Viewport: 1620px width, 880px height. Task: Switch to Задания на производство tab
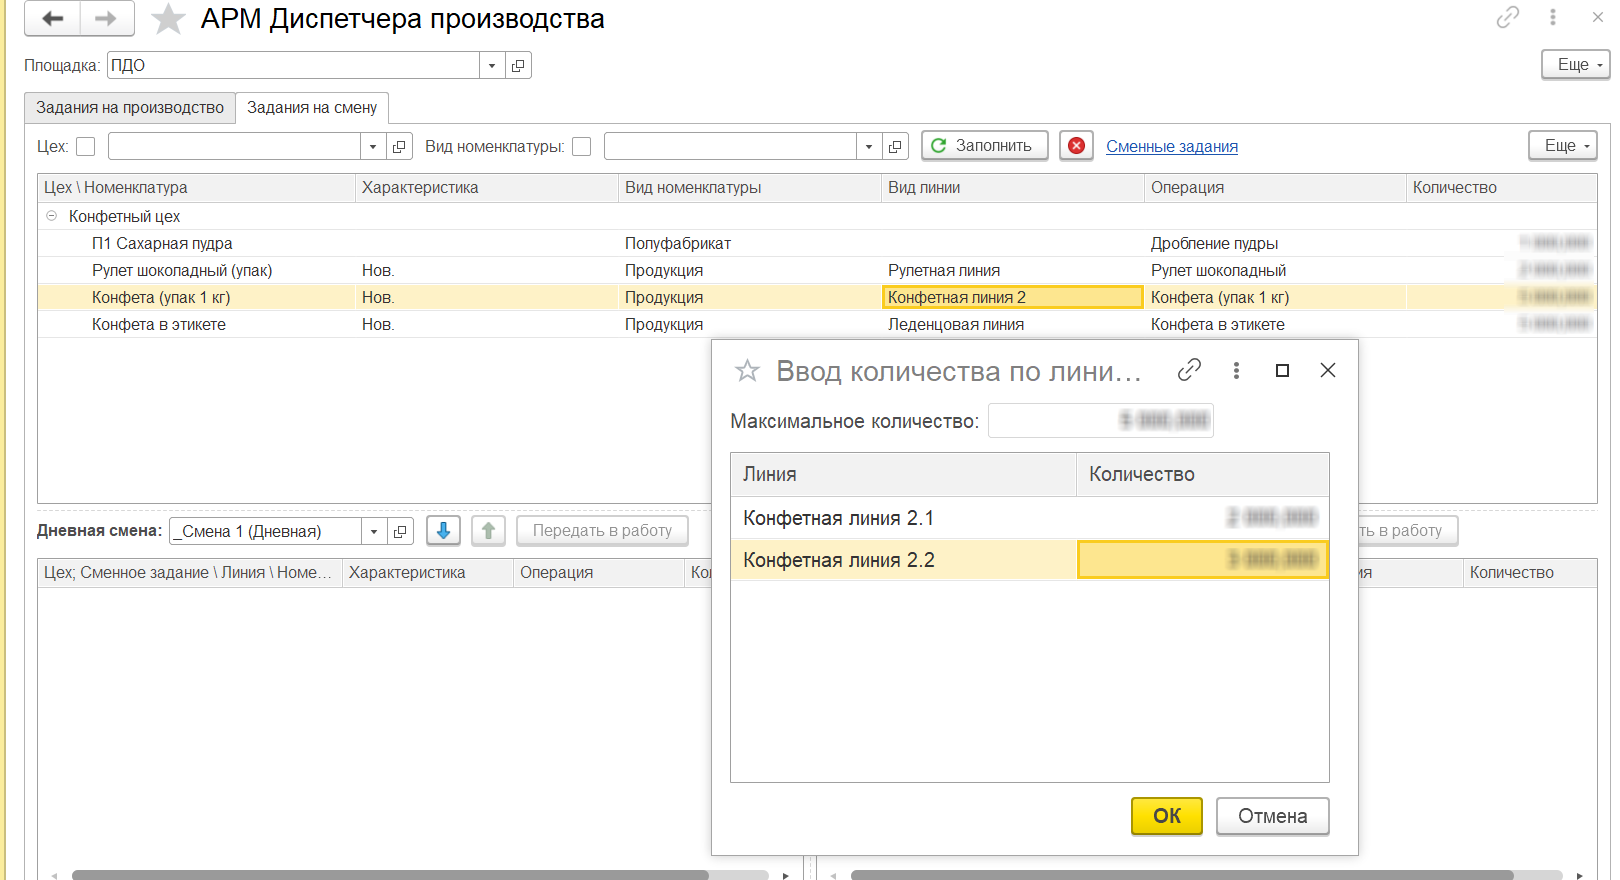(130, 108)
